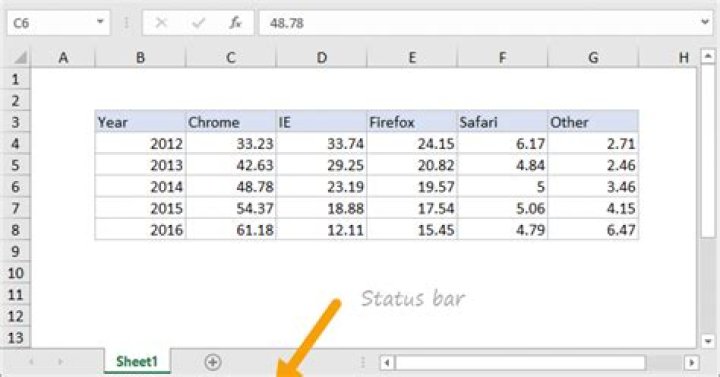Click the vertical scrollbar thumb
The width and height of the screenshot is (720, 377).
click(708, 151)
